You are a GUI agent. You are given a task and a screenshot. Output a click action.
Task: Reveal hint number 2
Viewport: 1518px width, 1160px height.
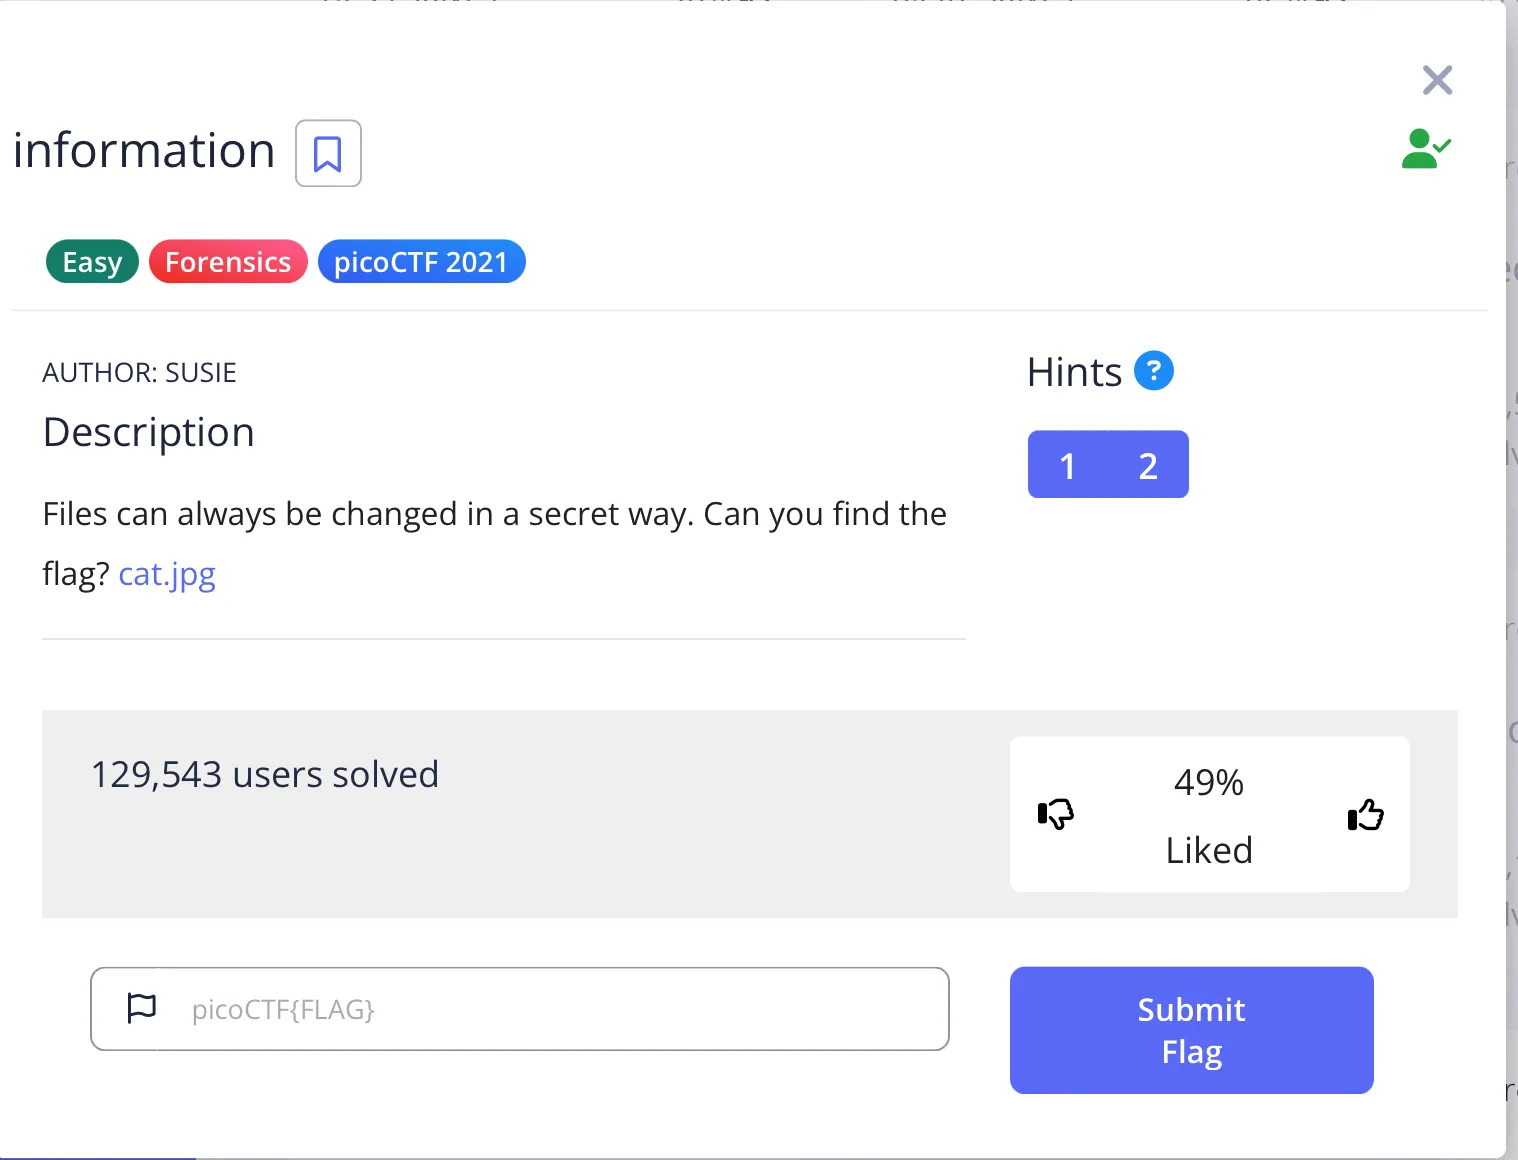pos(1148,465)
